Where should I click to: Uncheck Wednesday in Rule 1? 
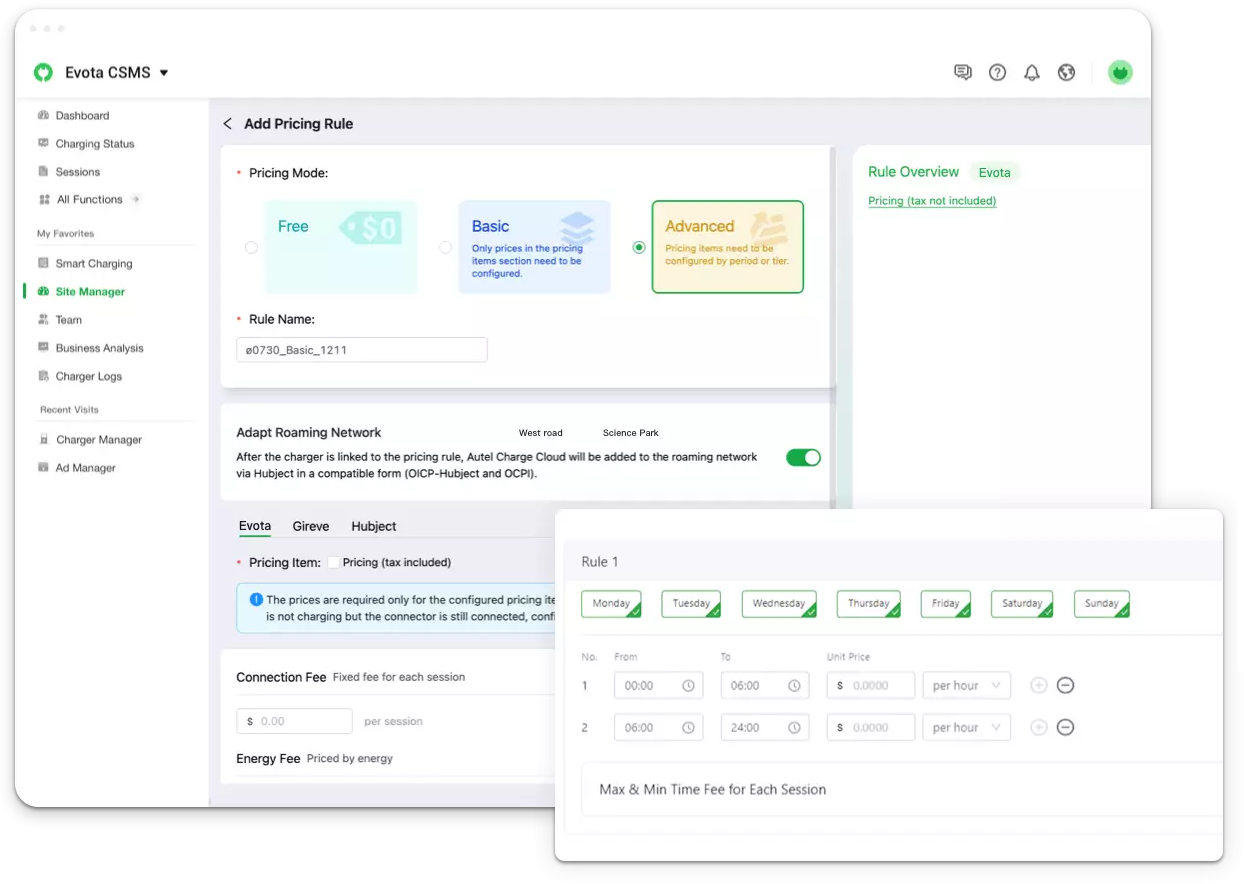tap(779, 603)
